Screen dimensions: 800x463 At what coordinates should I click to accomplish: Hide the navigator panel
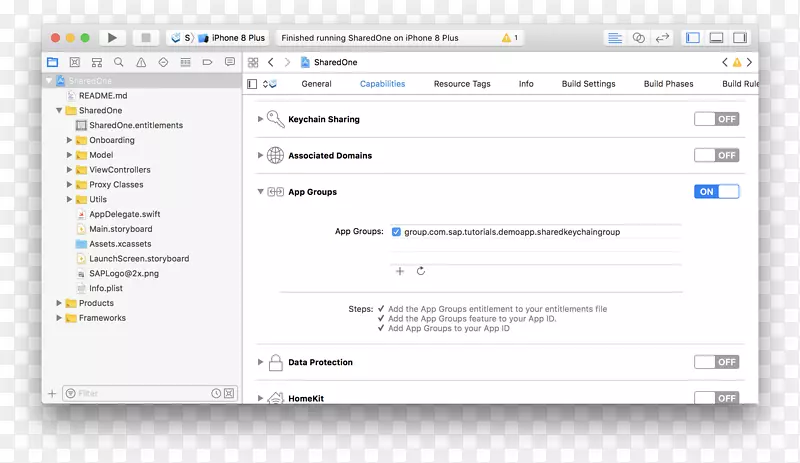point(692,38)
